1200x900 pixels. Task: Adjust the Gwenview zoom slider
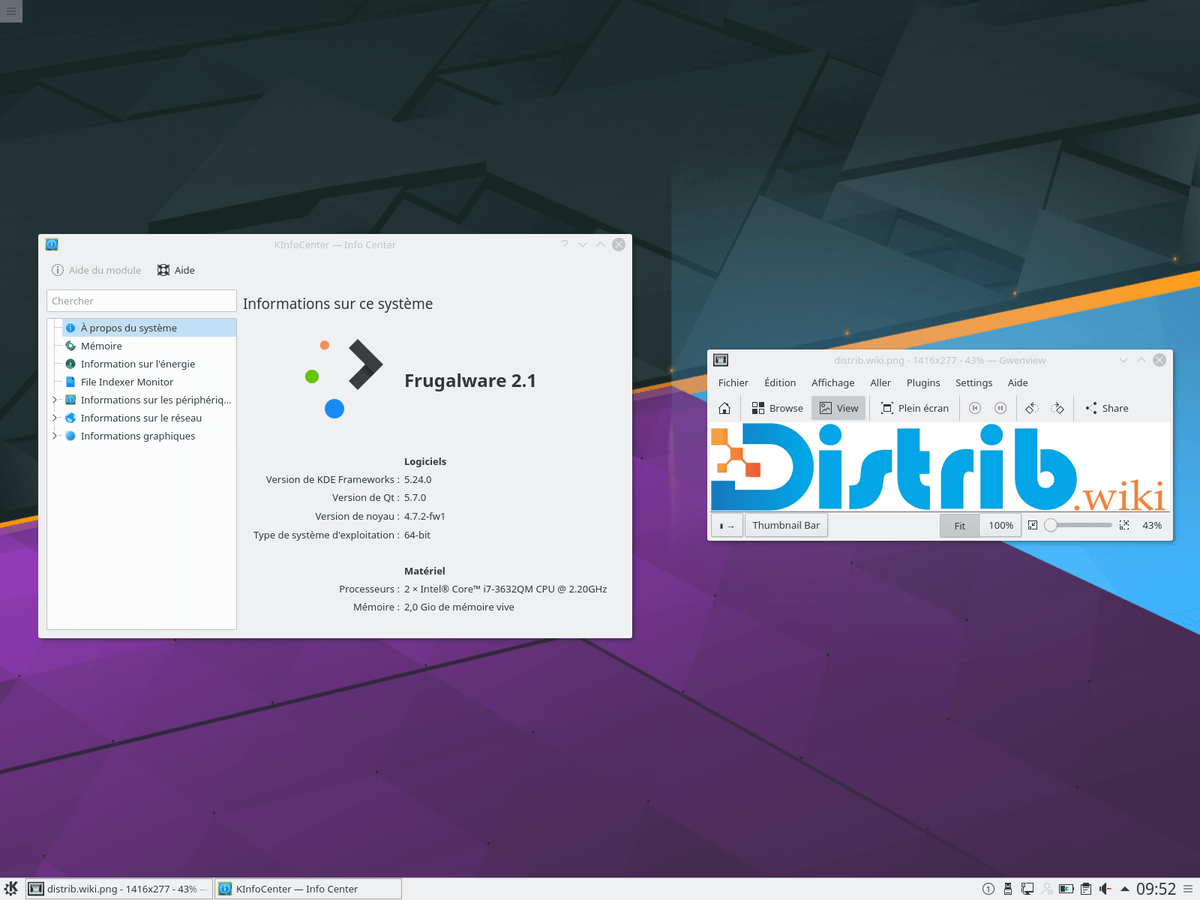pyautogui.click(x=1079, y=525)
